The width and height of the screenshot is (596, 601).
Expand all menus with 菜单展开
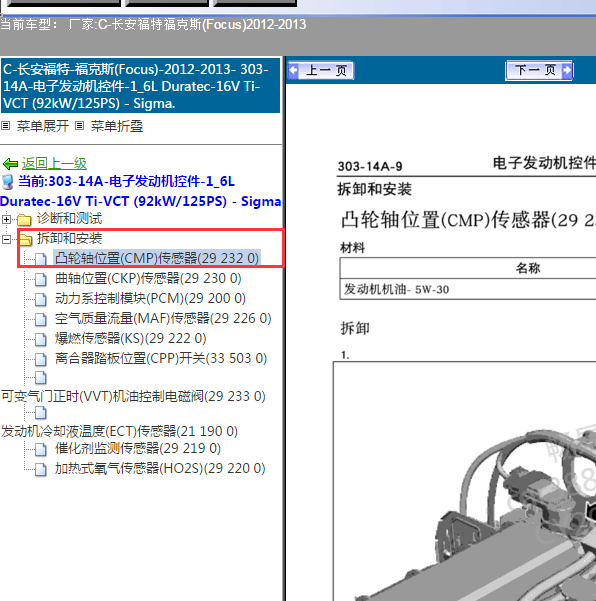tap(43, 126)
